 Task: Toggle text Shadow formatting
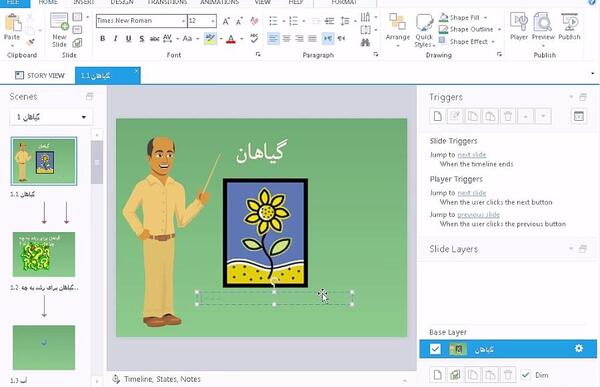(142, 39)
